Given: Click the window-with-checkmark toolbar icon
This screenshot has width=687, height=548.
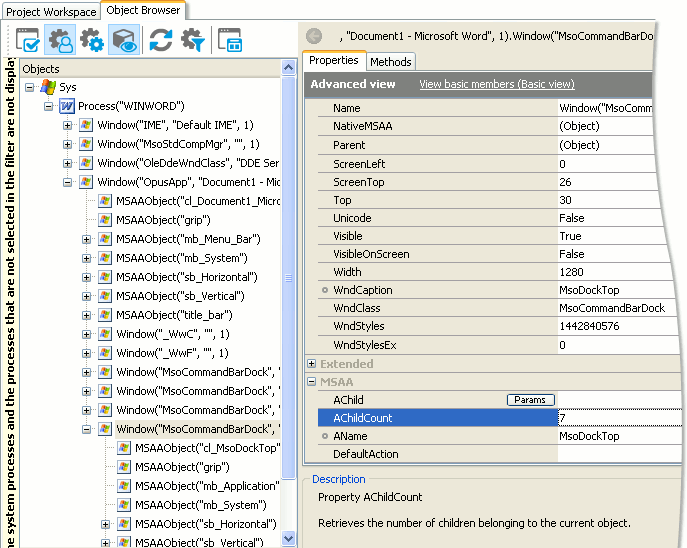Looking at the screenshot, I should [x=28, y=40].
